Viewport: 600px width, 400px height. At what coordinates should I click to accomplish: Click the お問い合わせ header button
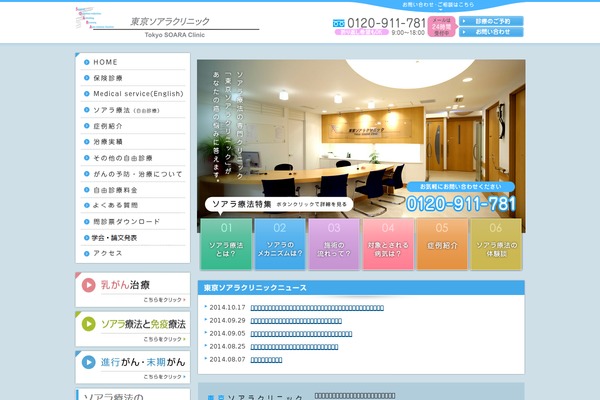491,32
